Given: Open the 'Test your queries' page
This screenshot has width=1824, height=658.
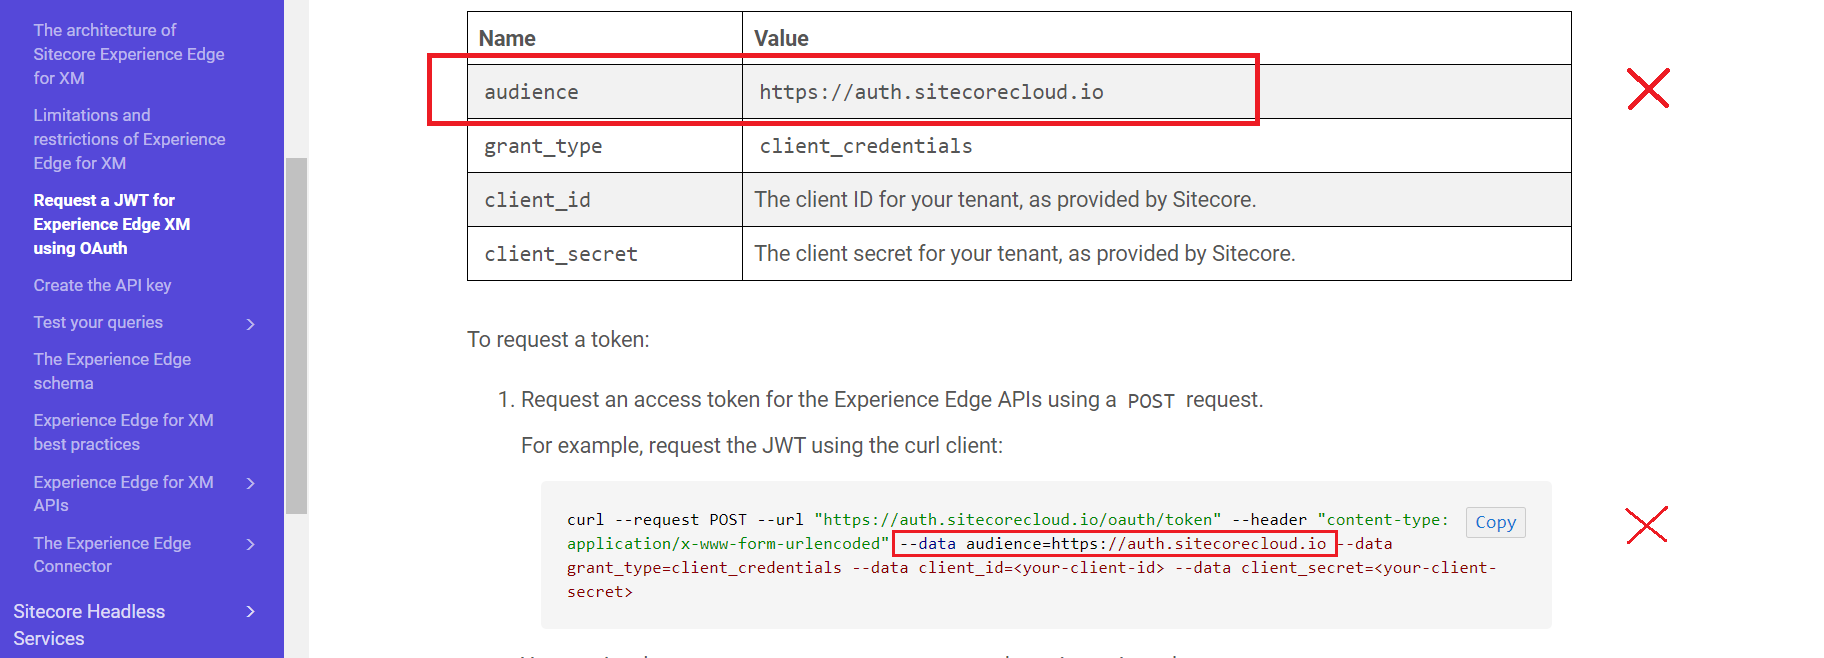Looking at the screenshot, I should pyautogui.click(x=98, y=322).
